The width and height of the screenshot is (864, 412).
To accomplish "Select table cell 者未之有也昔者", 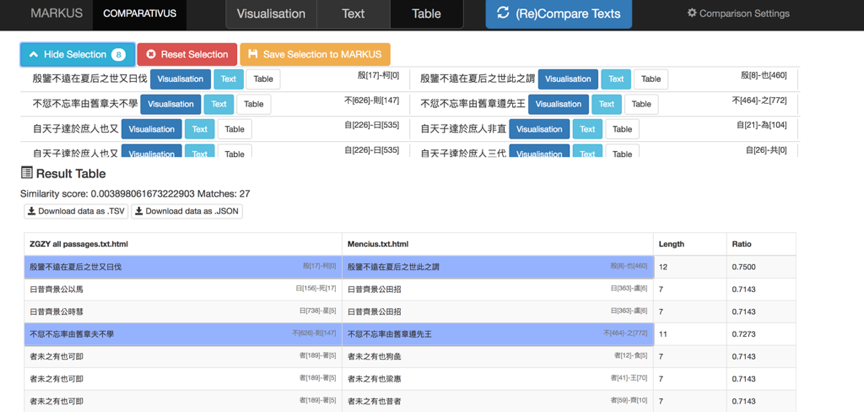I will click(498, 402).
